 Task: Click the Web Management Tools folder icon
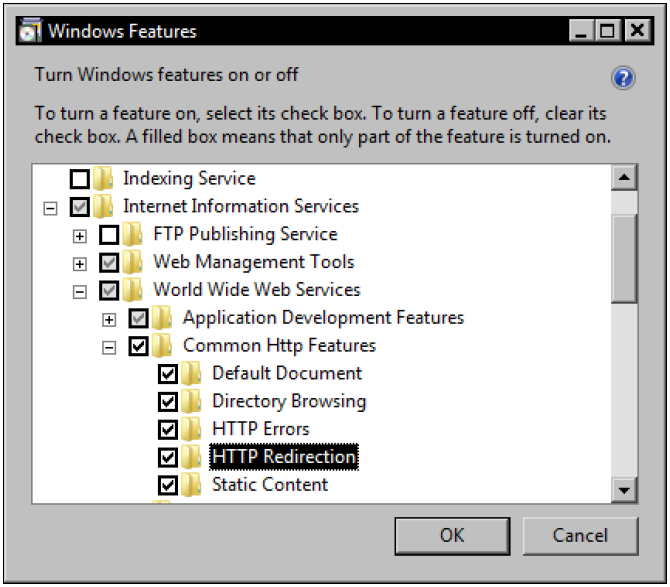(x=132, y=262)
